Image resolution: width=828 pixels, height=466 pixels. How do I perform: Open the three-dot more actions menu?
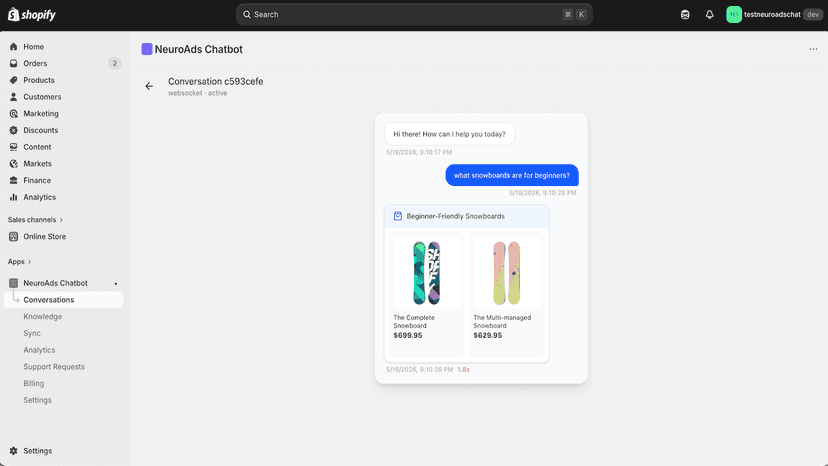click(x=813, y=49)
